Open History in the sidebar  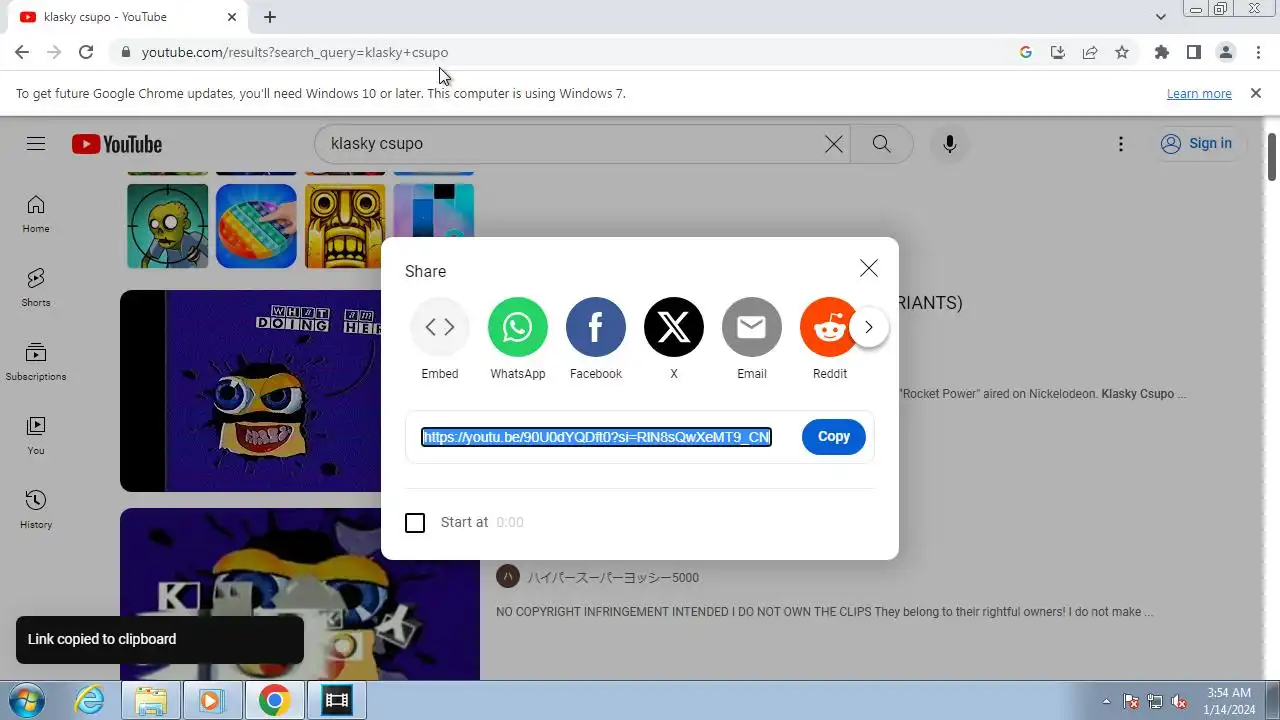[36, 510]
